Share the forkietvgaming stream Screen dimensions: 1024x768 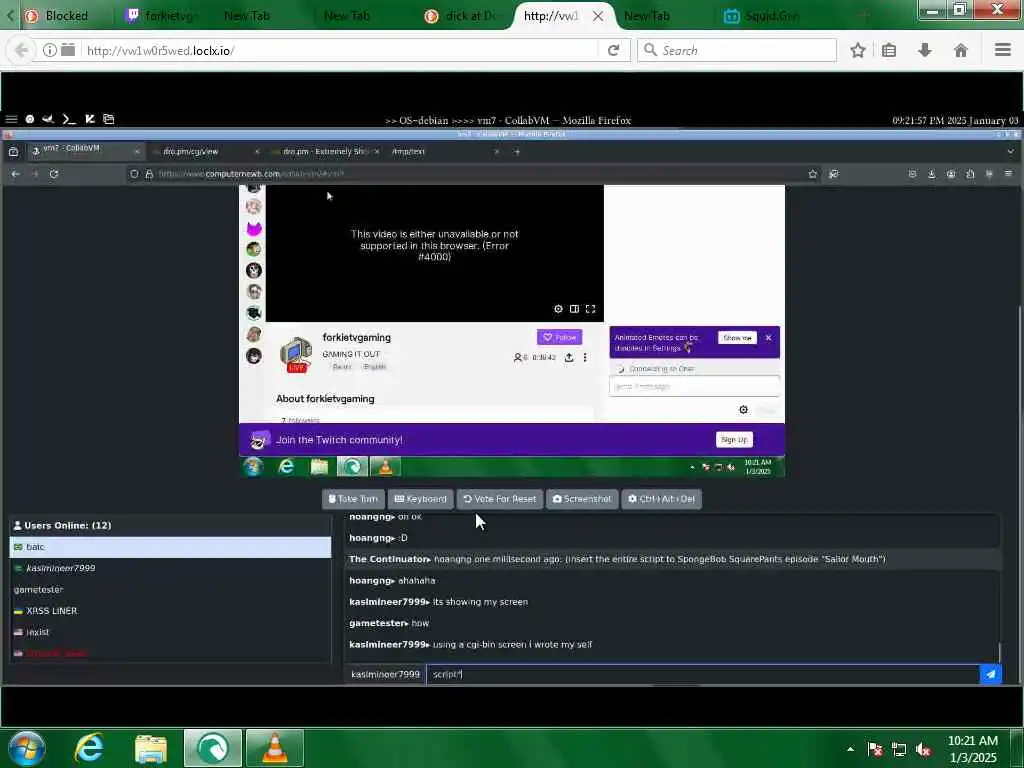tap(569, 357)
